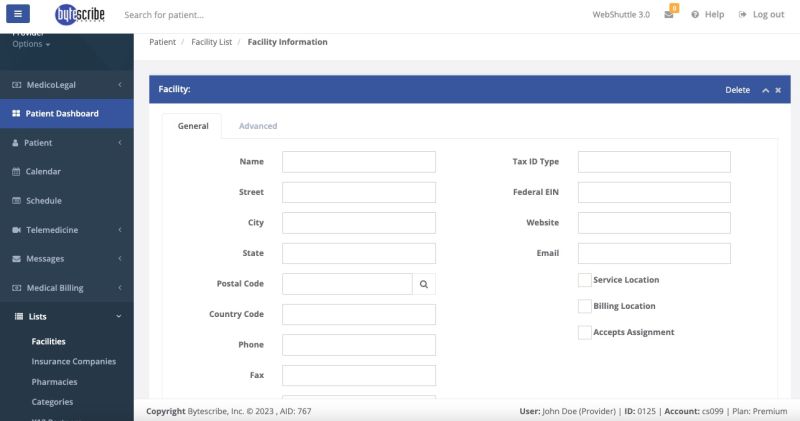800x421 pixels.
Task: Open the Provider Options dropdown
Action: [31, 44]
